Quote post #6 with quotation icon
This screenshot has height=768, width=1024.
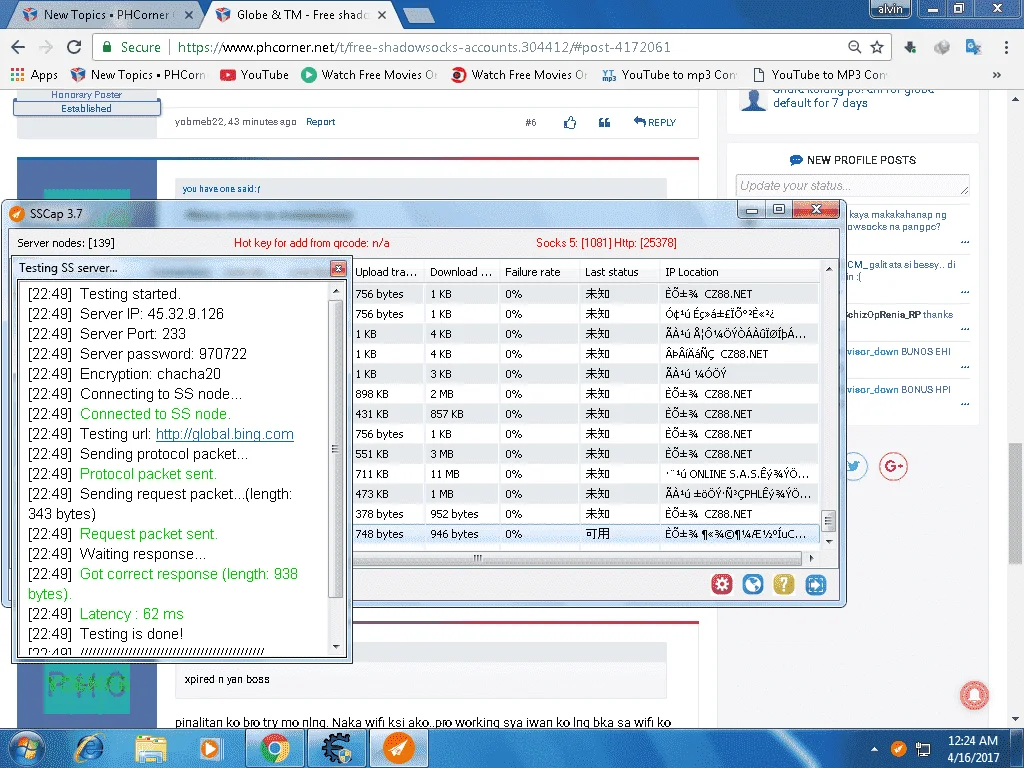[x=605, y=122]
